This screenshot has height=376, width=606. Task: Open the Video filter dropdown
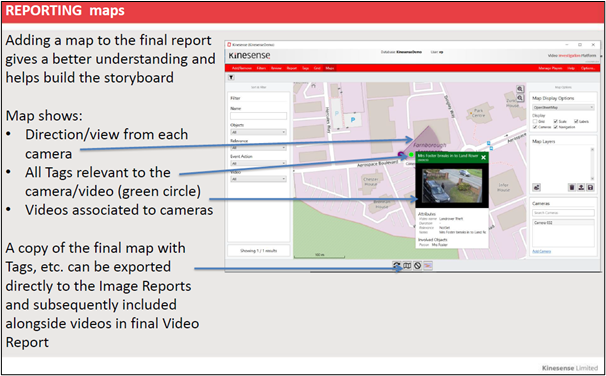(258, 179)
